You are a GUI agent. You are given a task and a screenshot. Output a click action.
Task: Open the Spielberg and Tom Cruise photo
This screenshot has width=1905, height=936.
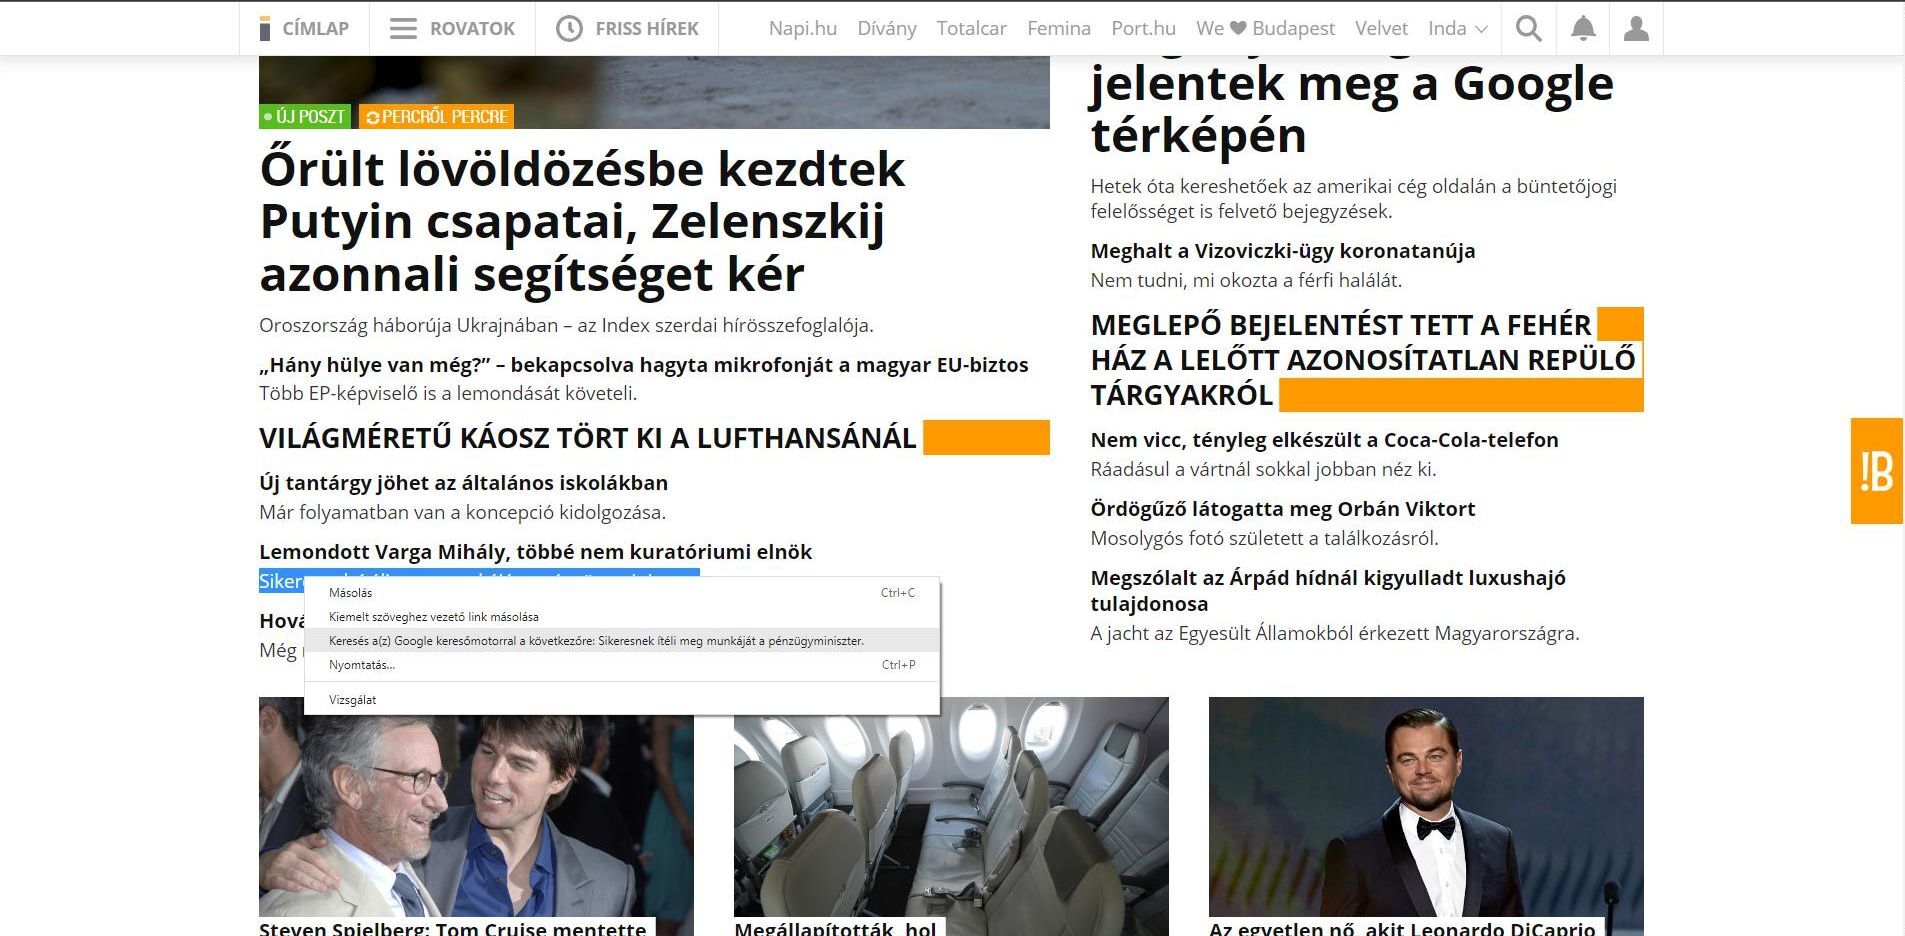click(x=476, y=807)
